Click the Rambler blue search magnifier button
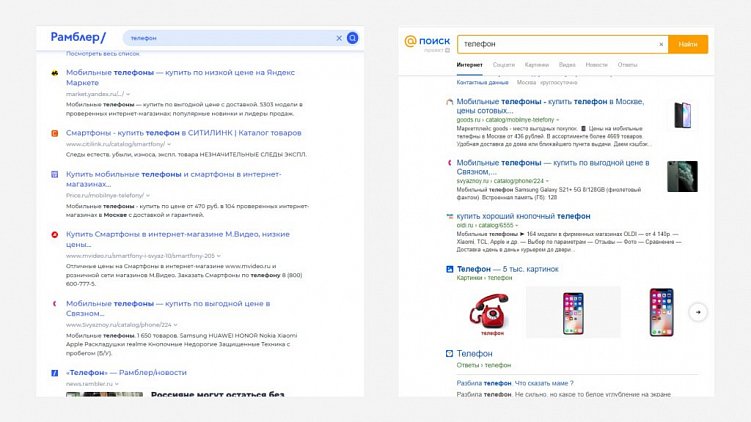This screenshot has width=751, height=422. coord(353,38)
